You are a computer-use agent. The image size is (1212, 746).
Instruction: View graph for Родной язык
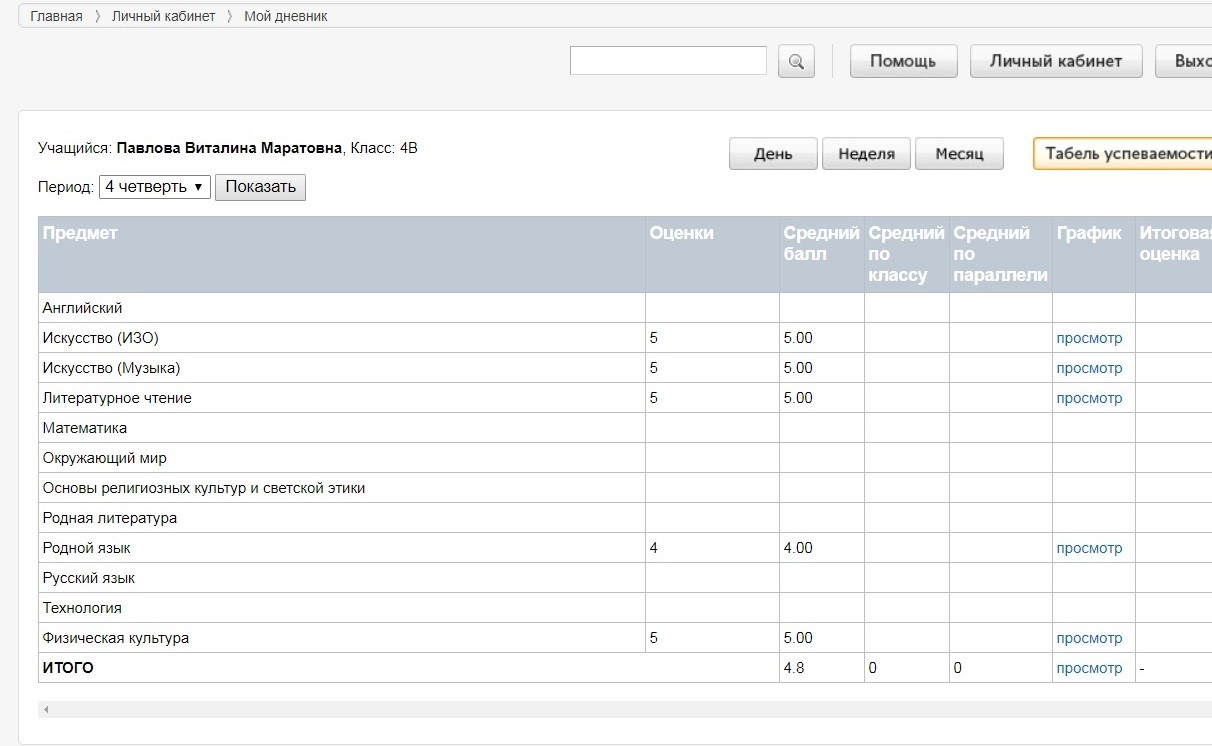(1089, 548)
